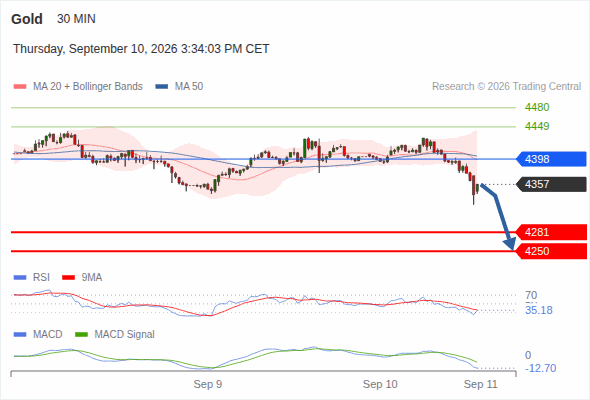Viewport: 590px width, 400px height.
Task: Click the 4398 pivot price tag
Action: pos(551,159)
